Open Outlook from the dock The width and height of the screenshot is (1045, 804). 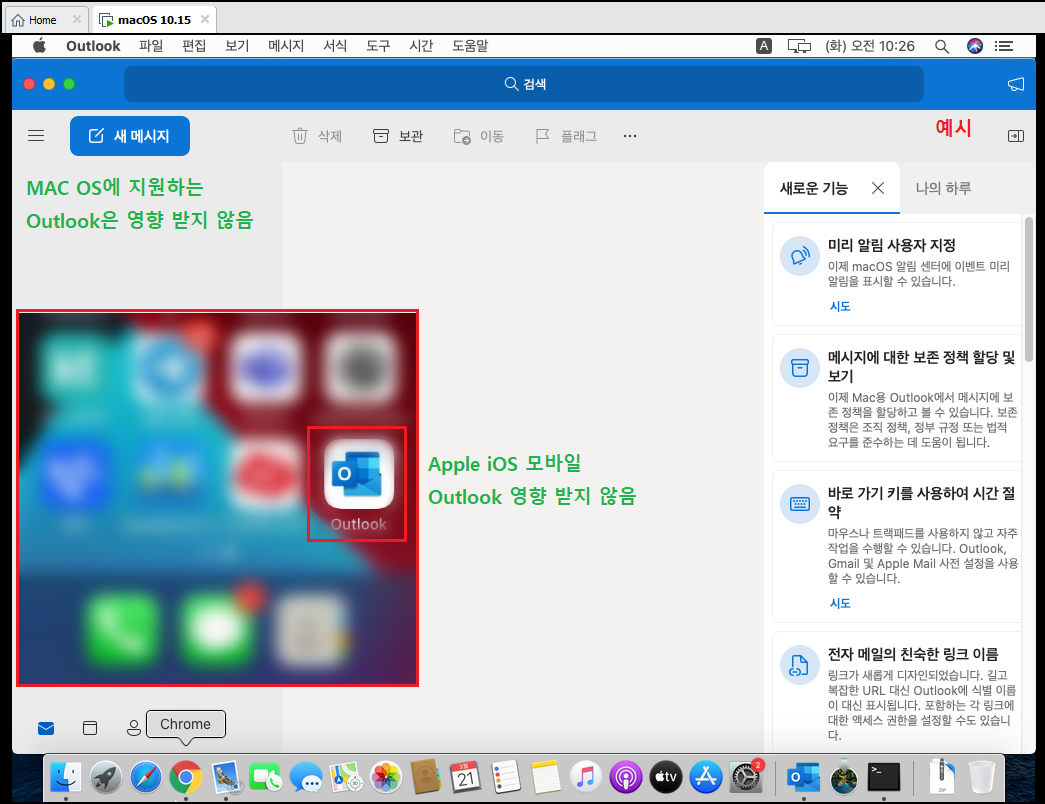803,777
